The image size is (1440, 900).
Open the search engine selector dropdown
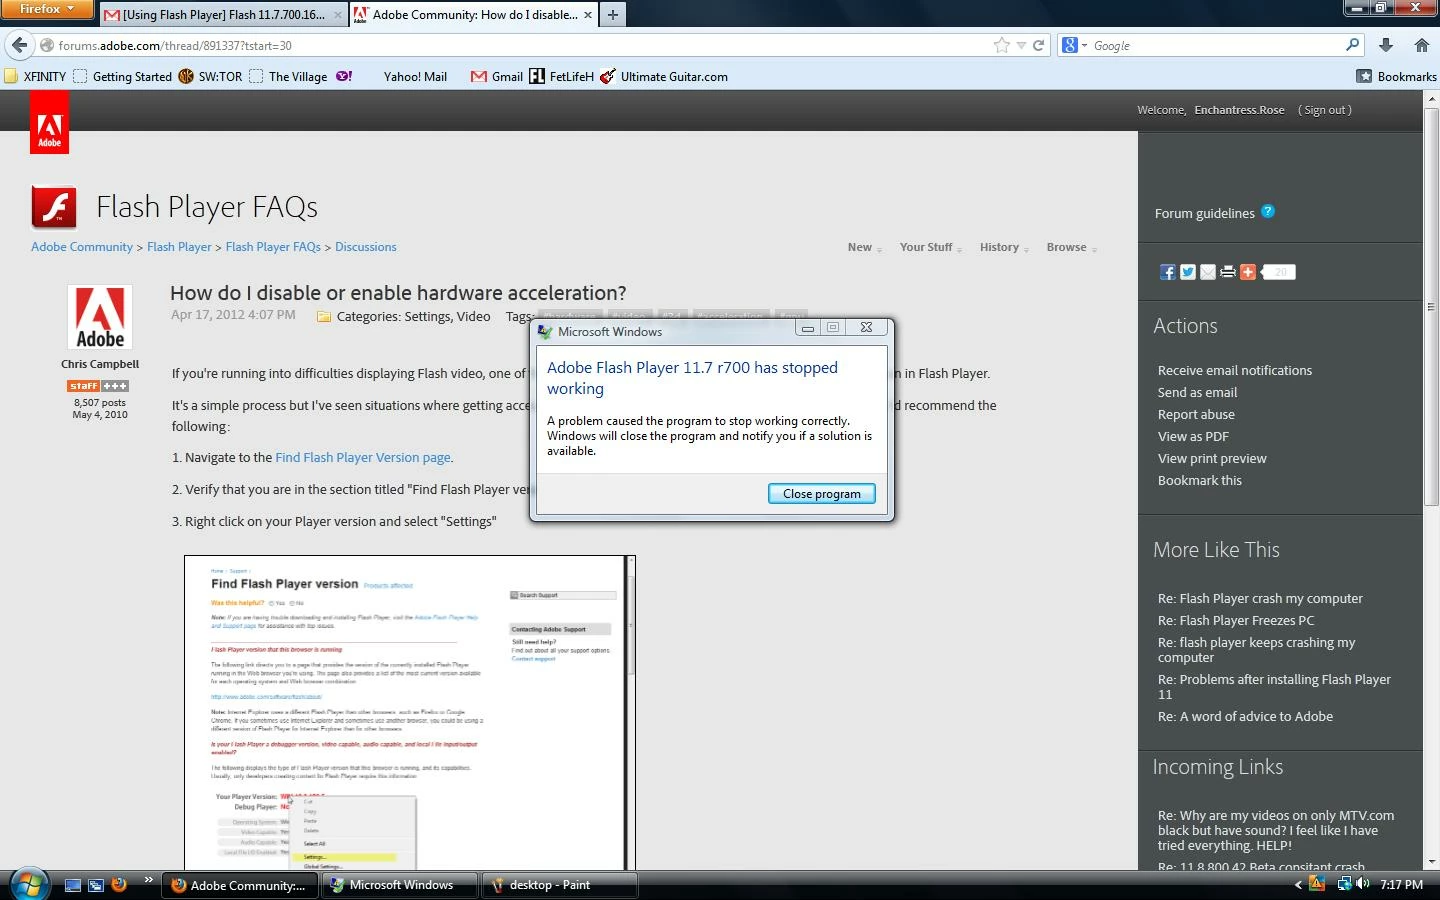pos(1075,45)
